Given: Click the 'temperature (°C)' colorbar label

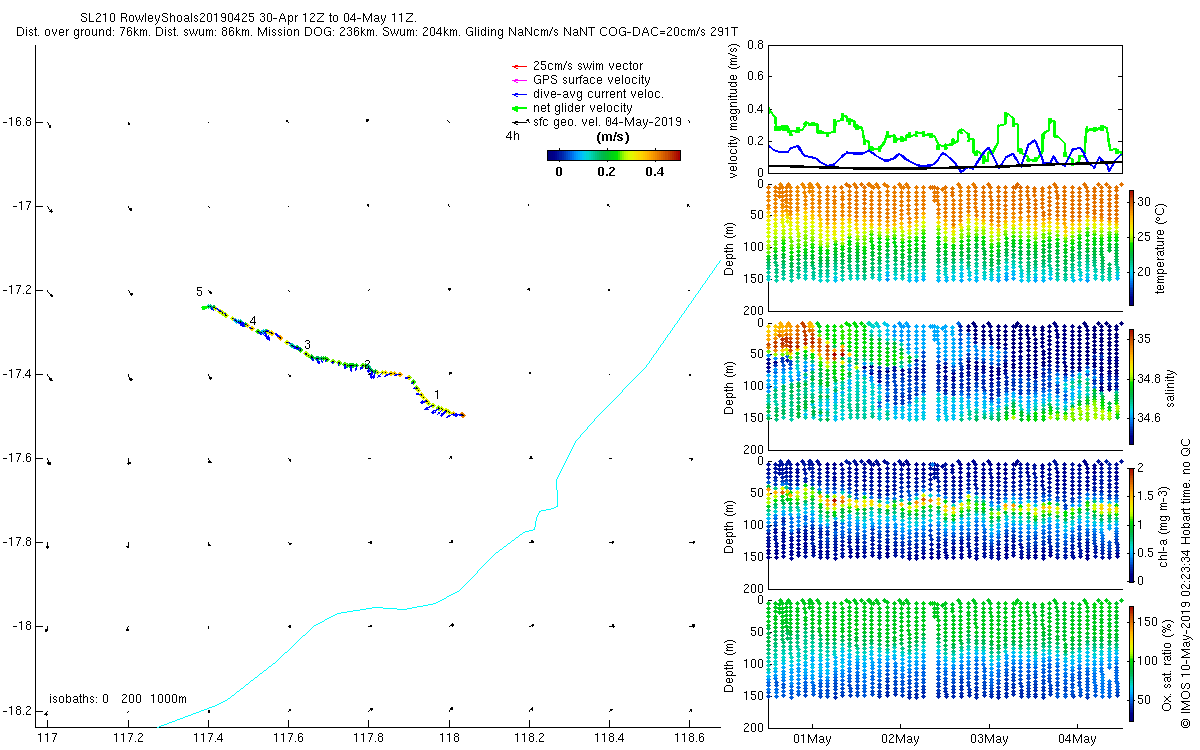Looking at the screenshot, I should (x=1163, y=249).
